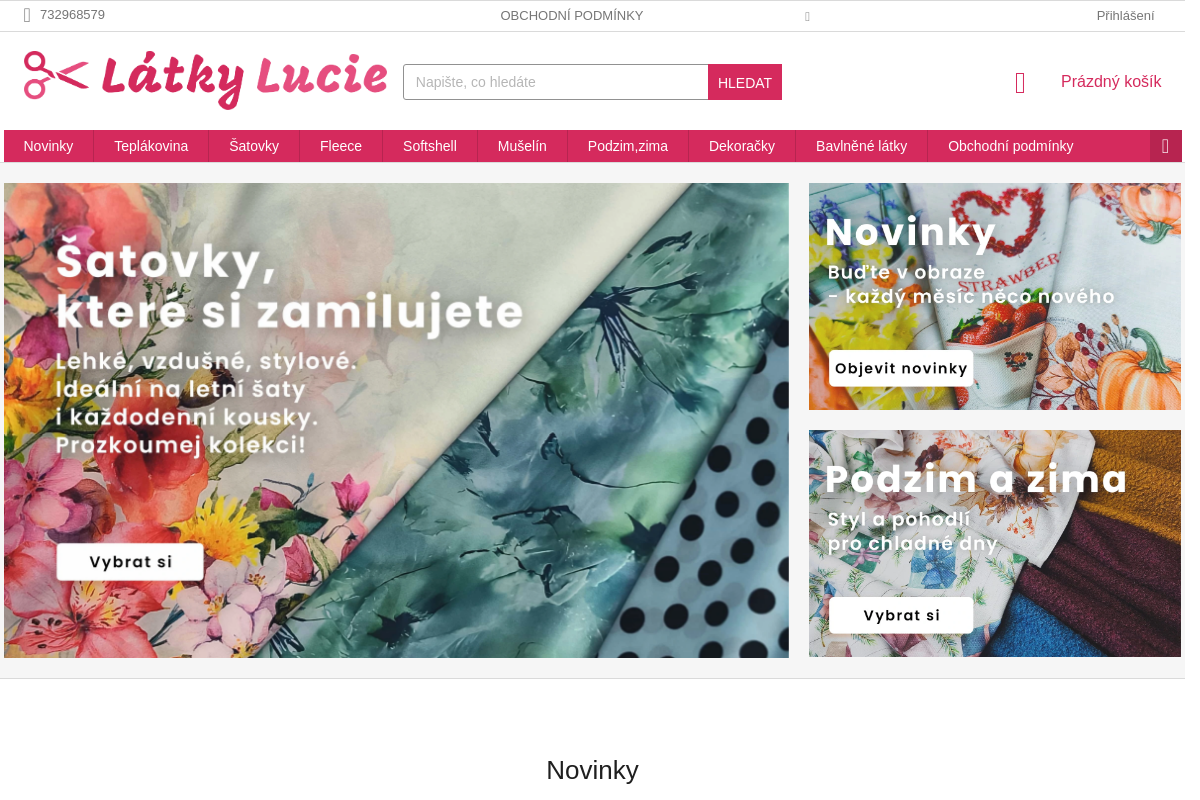Open the Softshell category
This screenshot has height=800, width=1200.
click(x=430, y=146)
